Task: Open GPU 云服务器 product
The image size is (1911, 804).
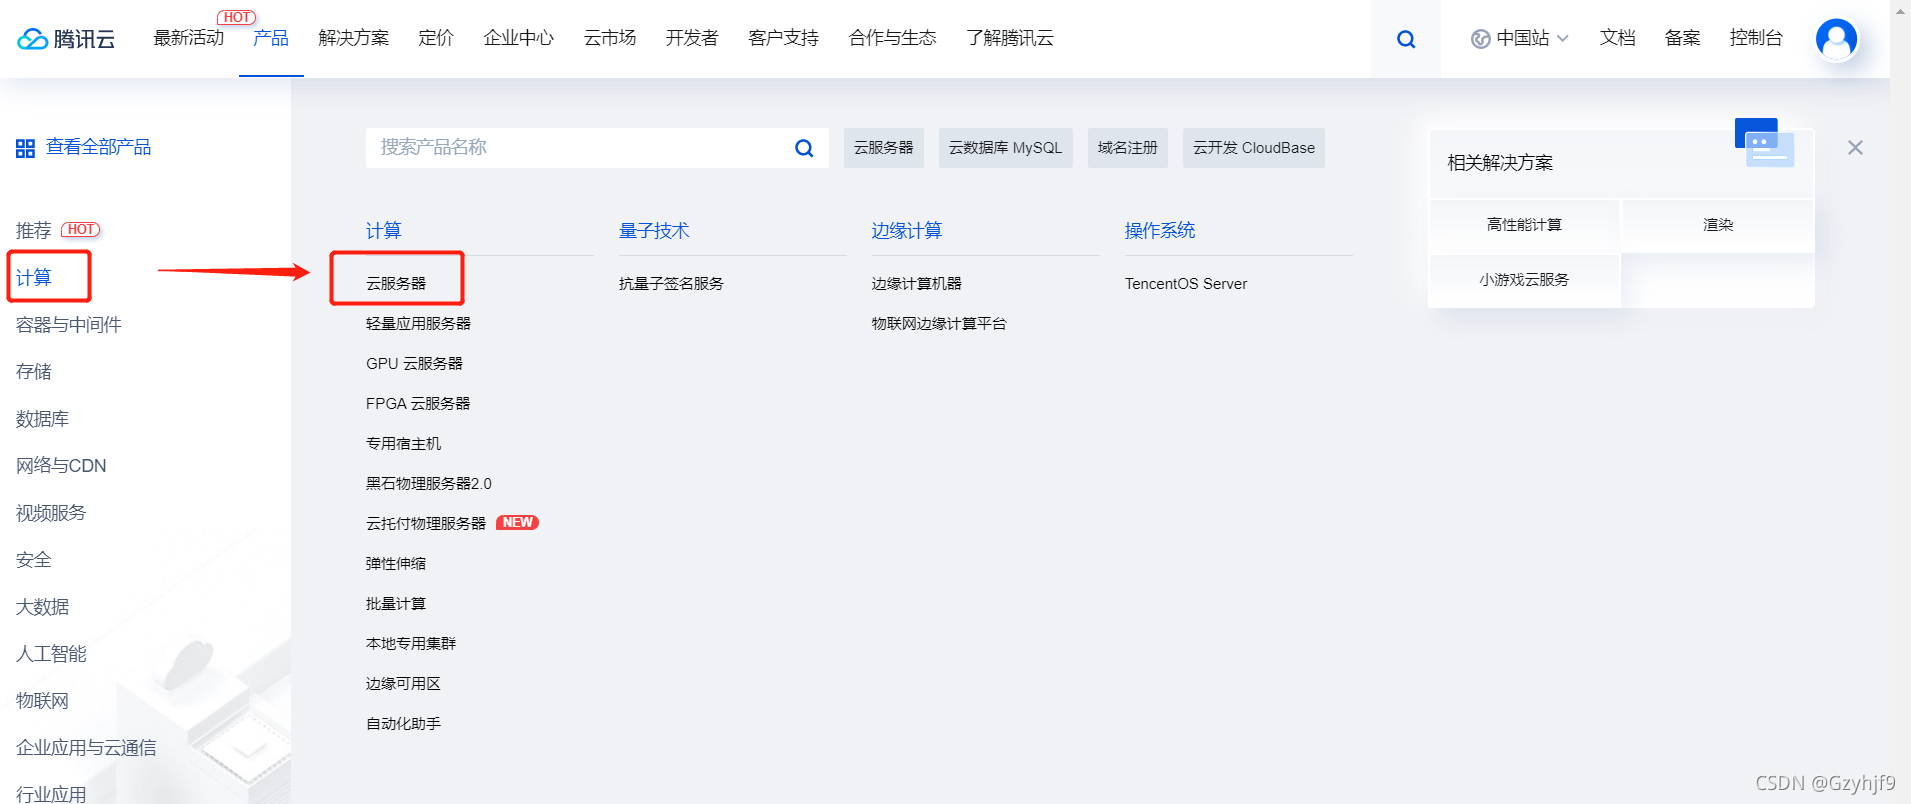Action: click(x=414, y=364)
